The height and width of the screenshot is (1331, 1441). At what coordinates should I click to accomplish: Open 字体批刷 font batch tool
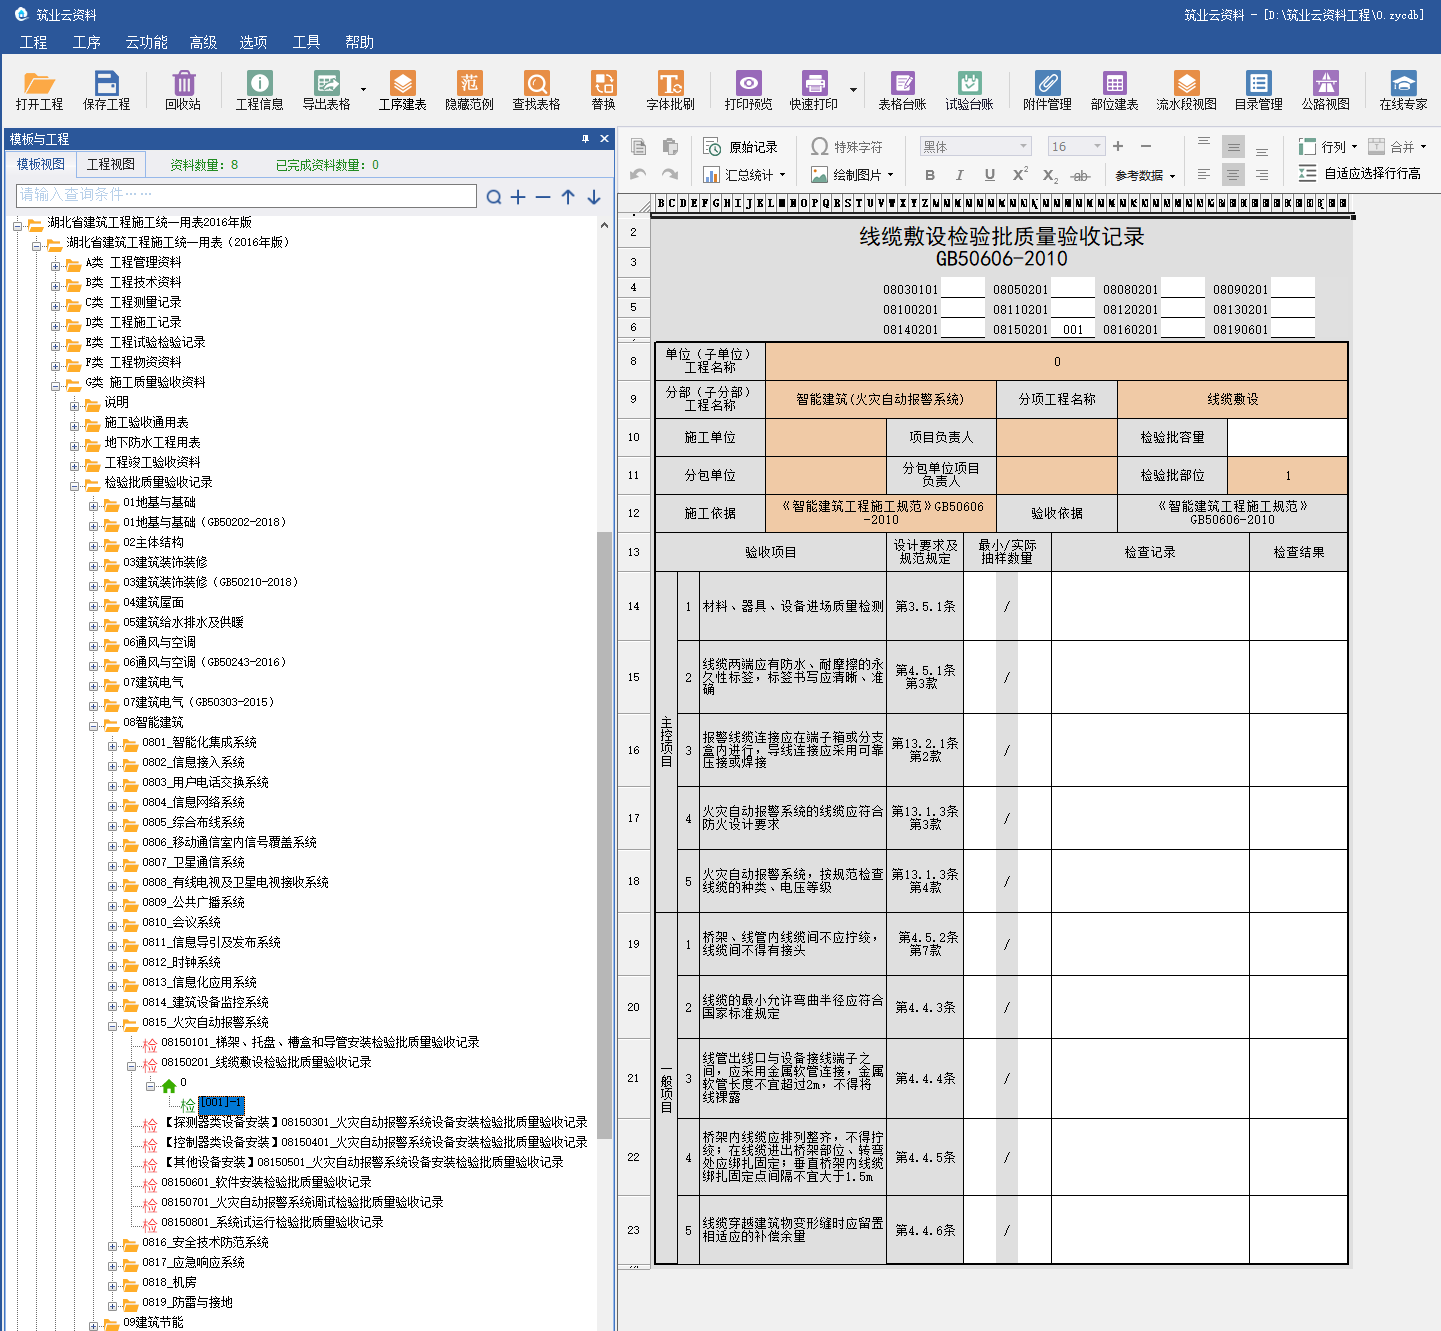click(670, 90)
